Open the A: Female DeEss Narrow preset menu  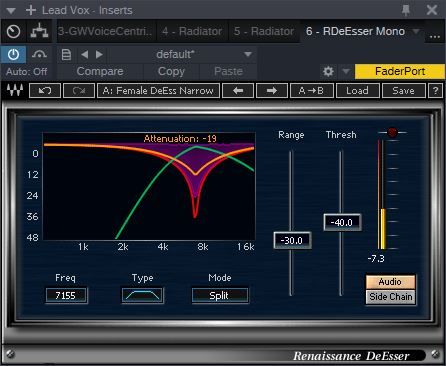point(158,90)
